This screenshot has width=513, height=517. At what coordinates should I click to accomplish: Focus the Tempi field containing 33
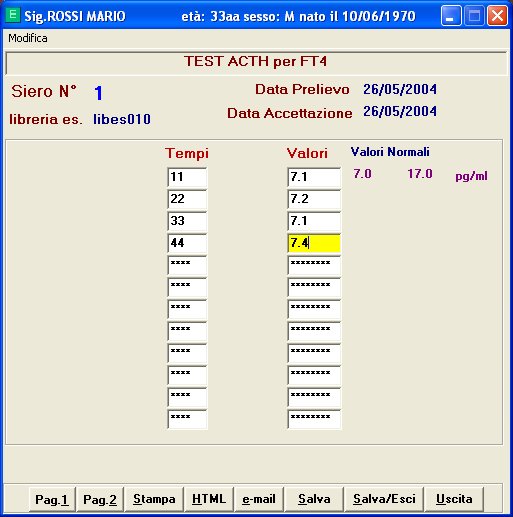pyautogui.click(x=187, y=221)
